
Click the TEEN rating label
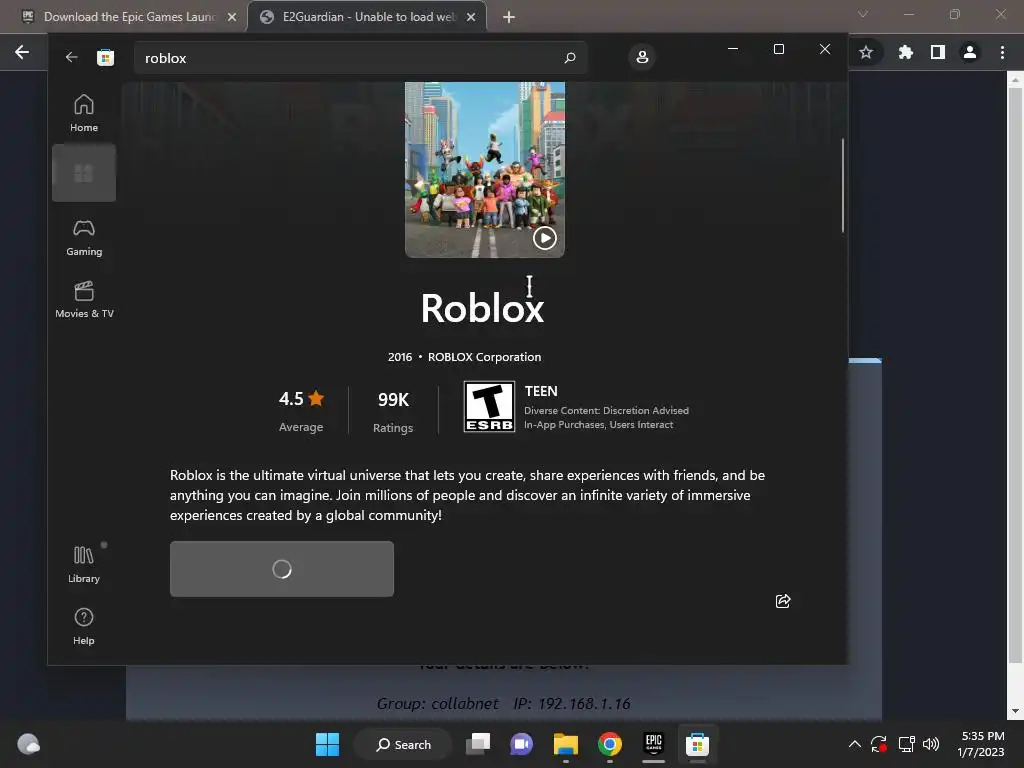pos(541,391)
